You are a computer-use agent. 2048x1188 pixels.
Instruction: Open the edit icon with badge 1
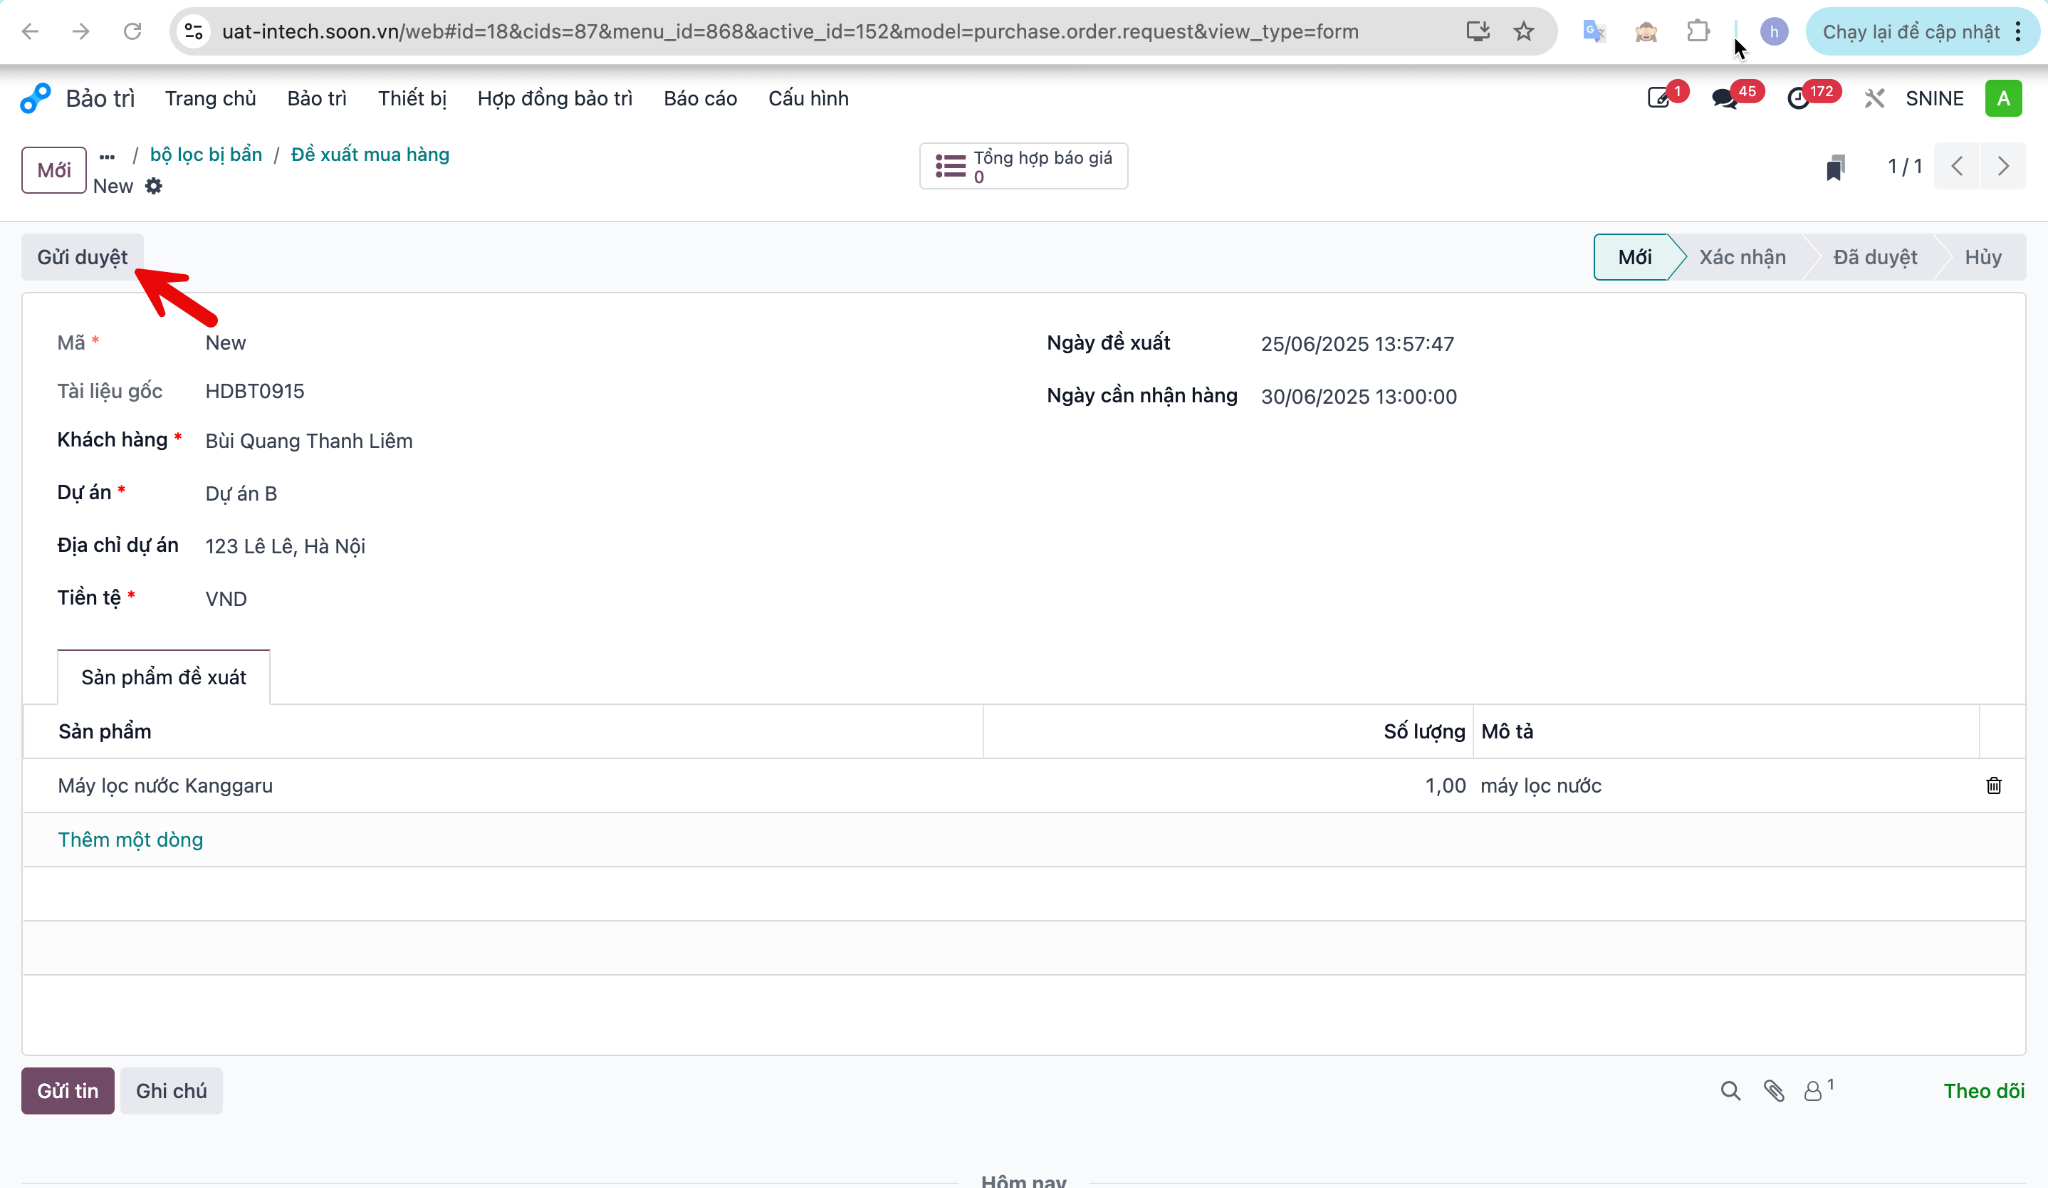pyautogui.click(x=1658, y=98)
